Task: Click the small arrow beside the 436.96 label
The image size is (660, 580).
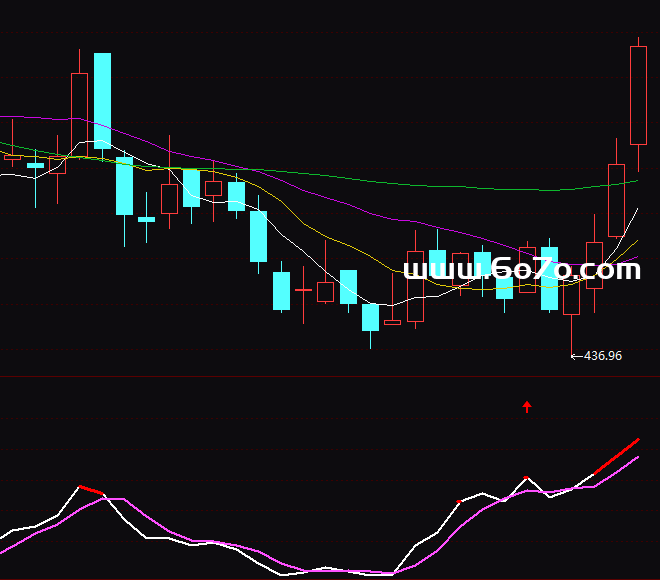Action: [x=575, y=355]
